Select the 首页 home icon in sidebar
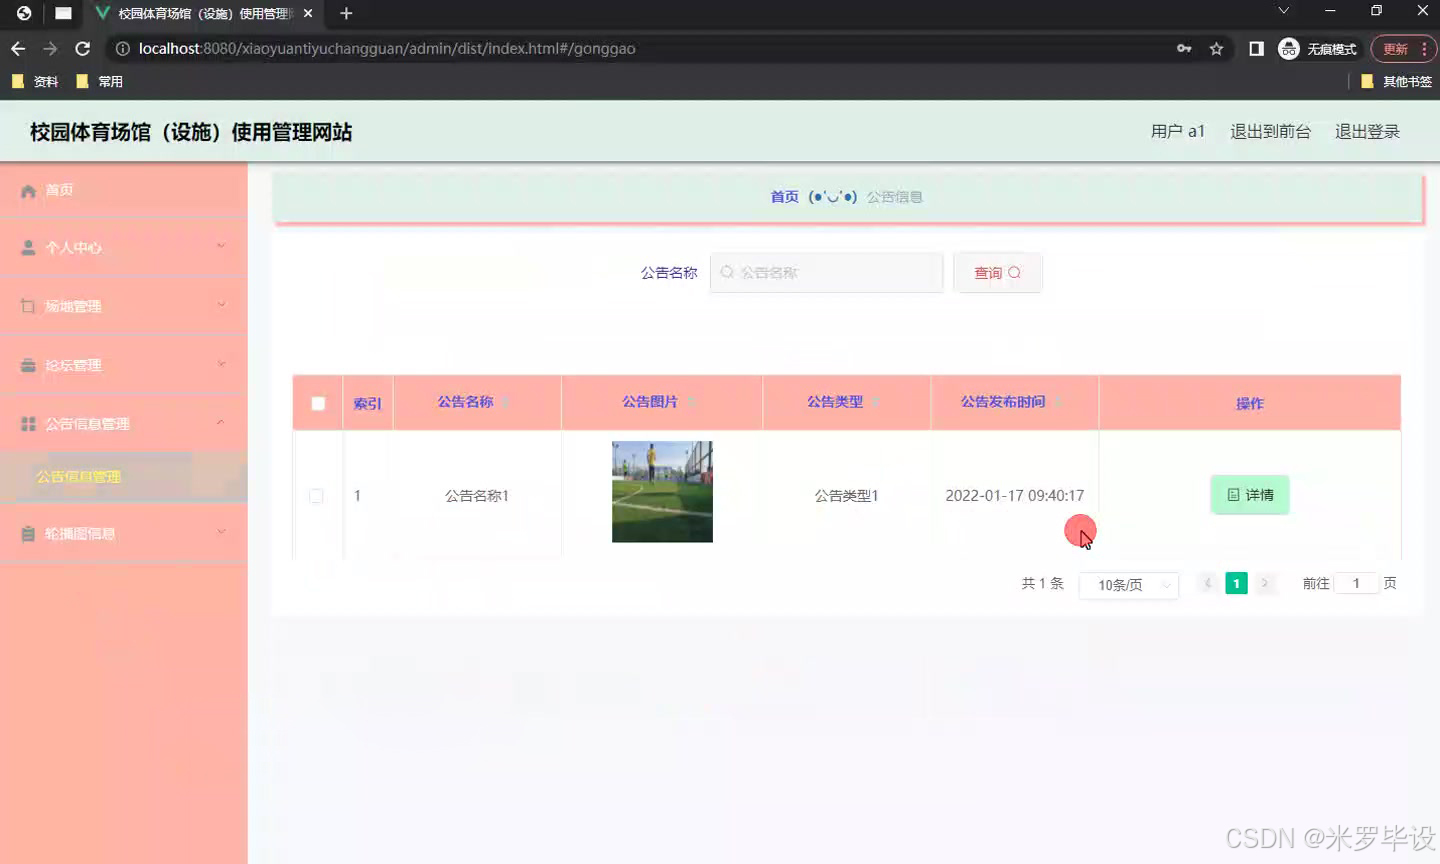The width and height of the screenshot is (1440, 864). 30,189
